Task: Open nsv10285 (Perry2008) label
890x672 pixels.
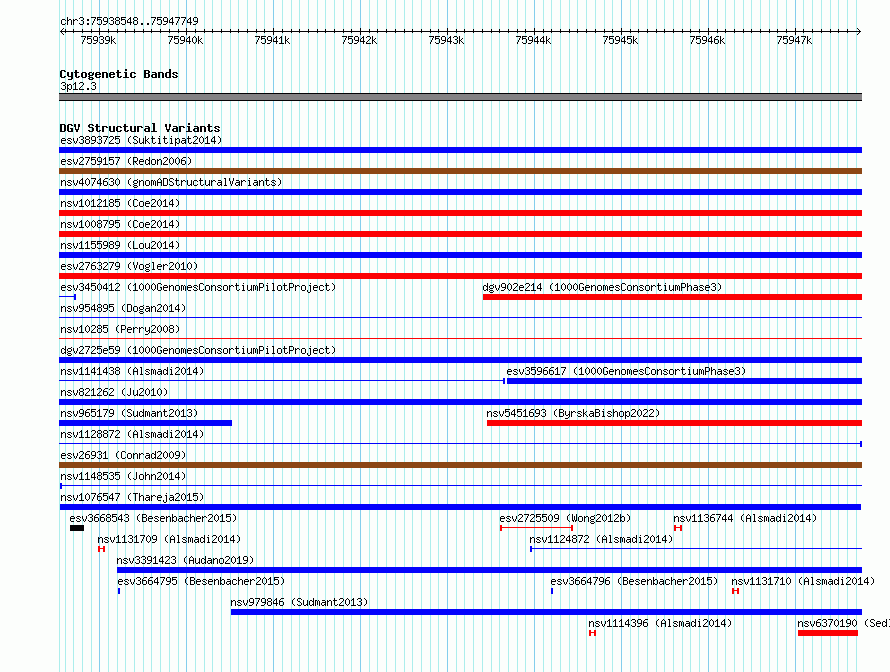Action: 120,329
